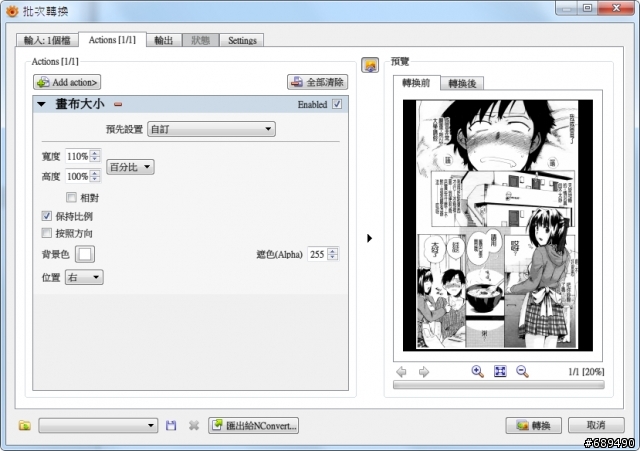Click 匯出給NConvert export button
The image size is (640, 451).
253,425
